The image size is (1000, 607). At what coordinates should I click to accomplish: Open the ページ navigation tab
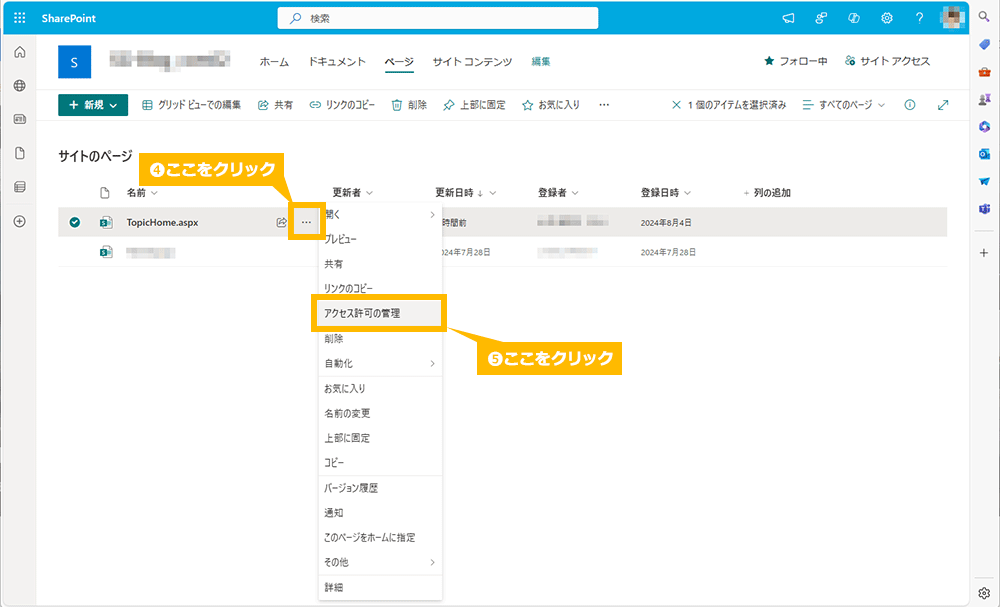[399, 61]
